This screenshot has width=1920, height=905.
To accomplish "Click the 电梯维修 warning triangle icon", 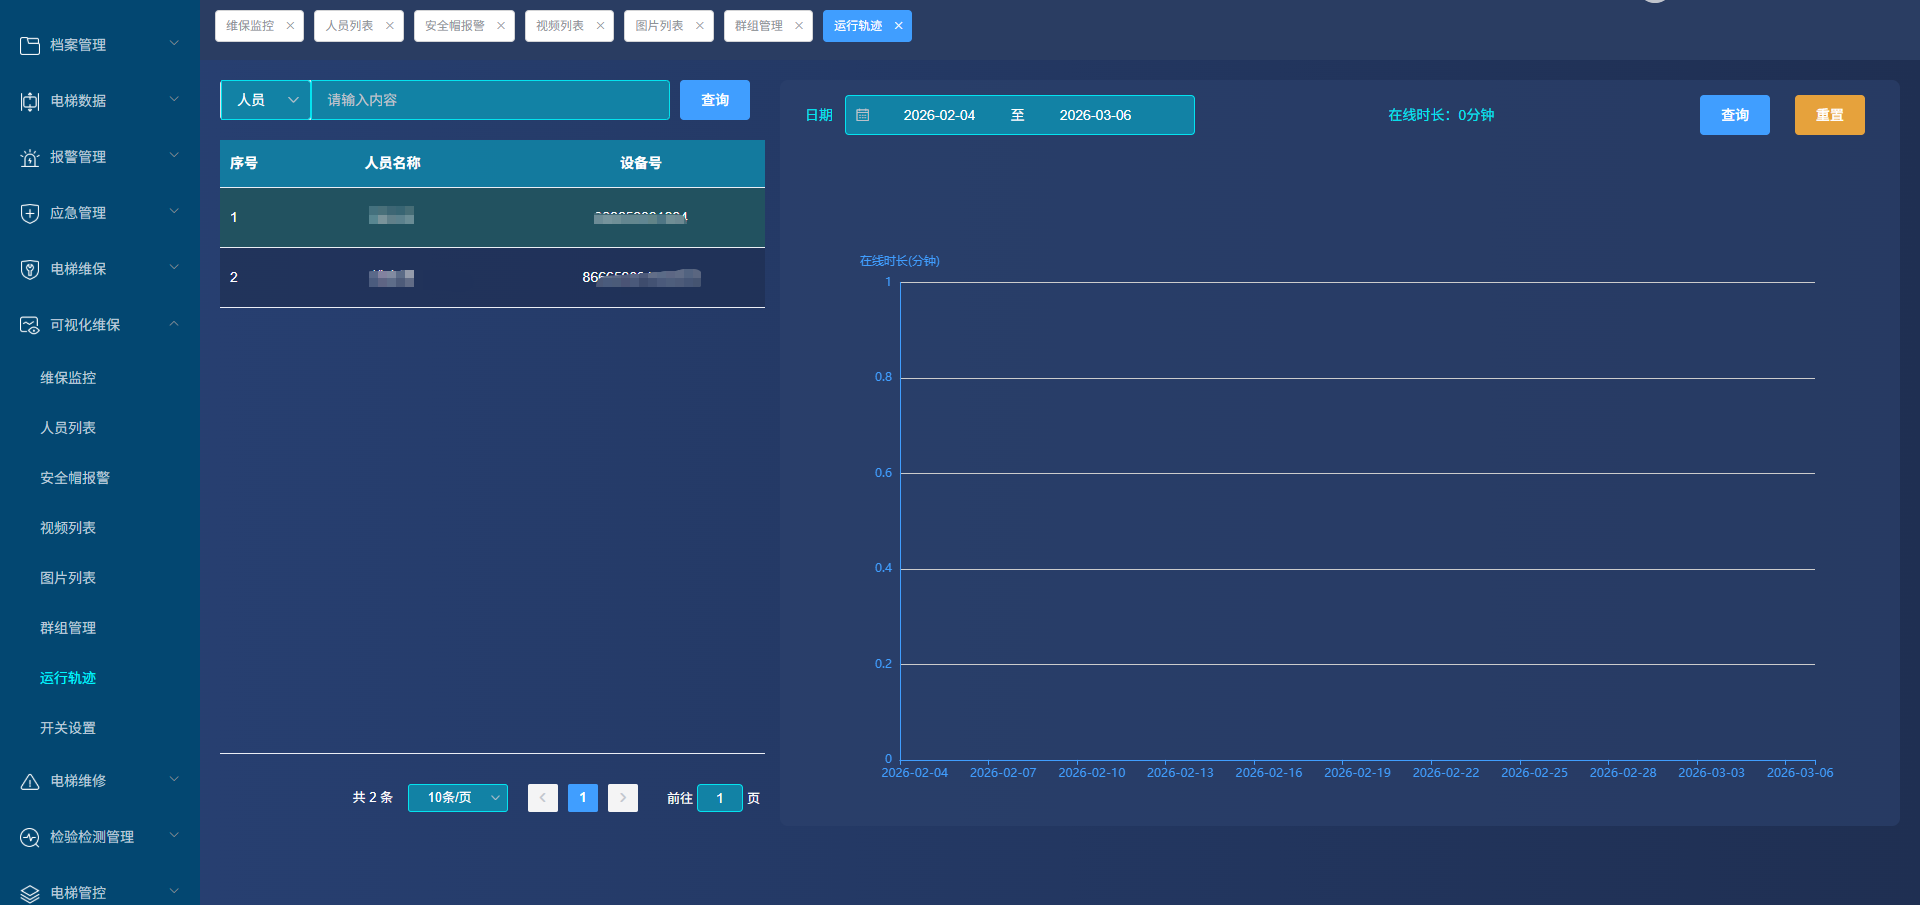I will coord(30,781).
